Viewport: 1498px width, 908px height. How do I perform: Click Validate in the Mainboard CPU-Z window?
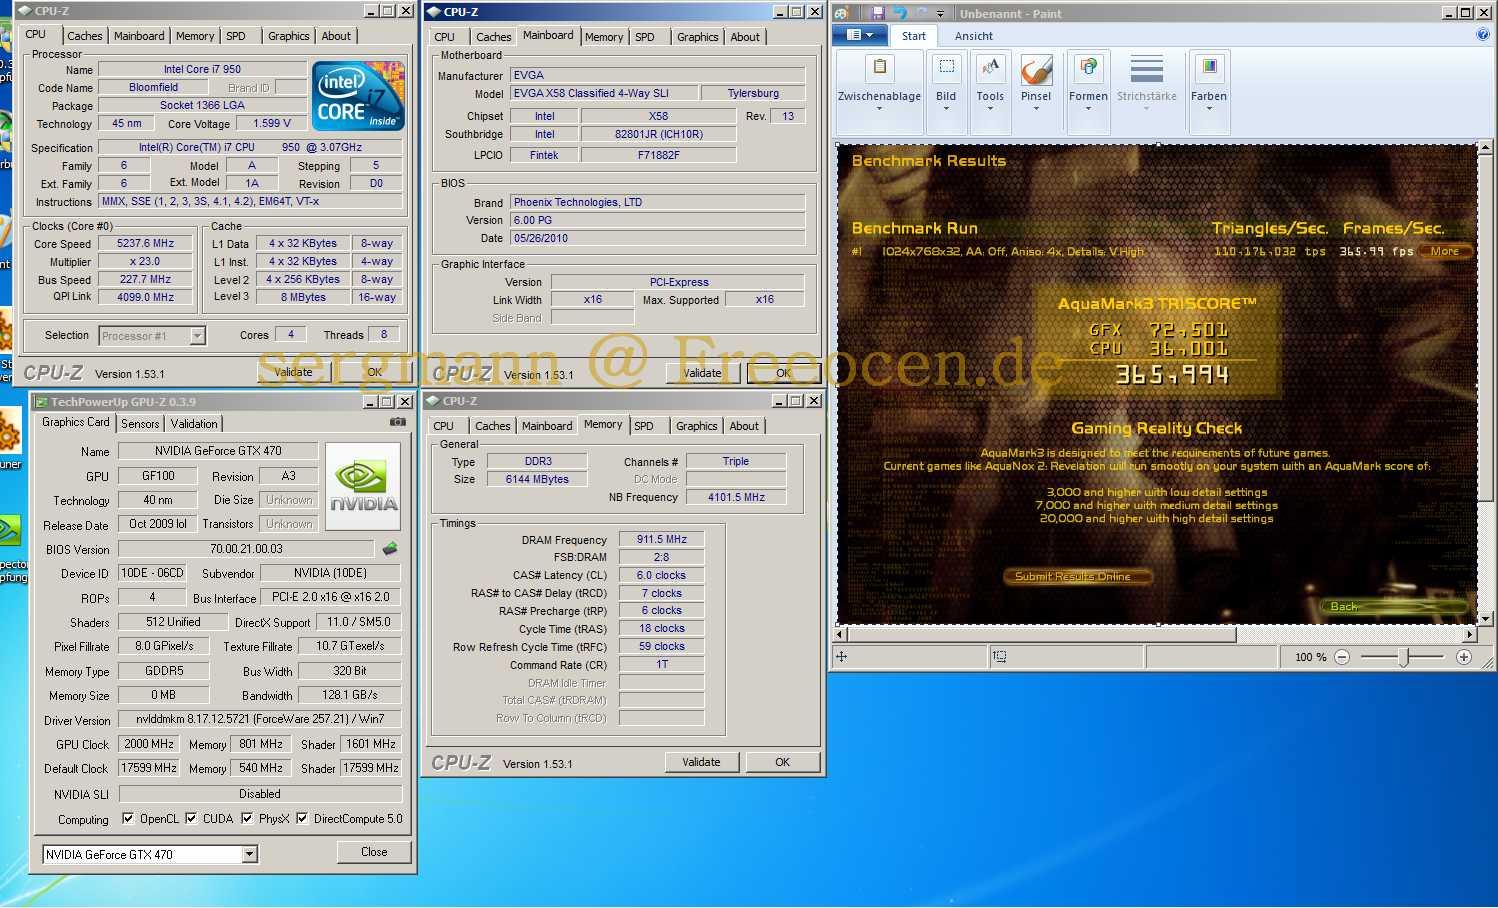pyautogui.click(x=702, y=373)
